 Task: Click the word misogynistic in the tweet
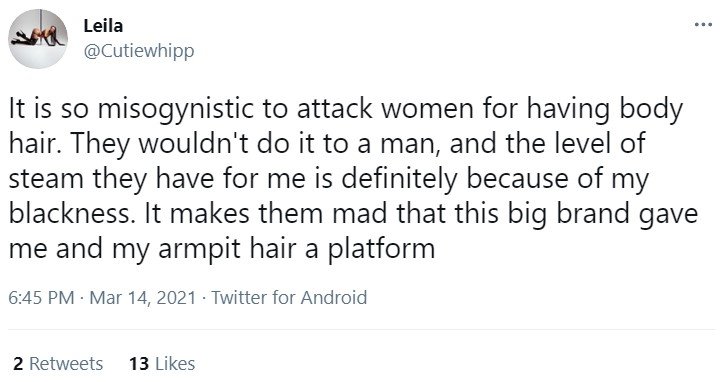coord(175,109)
